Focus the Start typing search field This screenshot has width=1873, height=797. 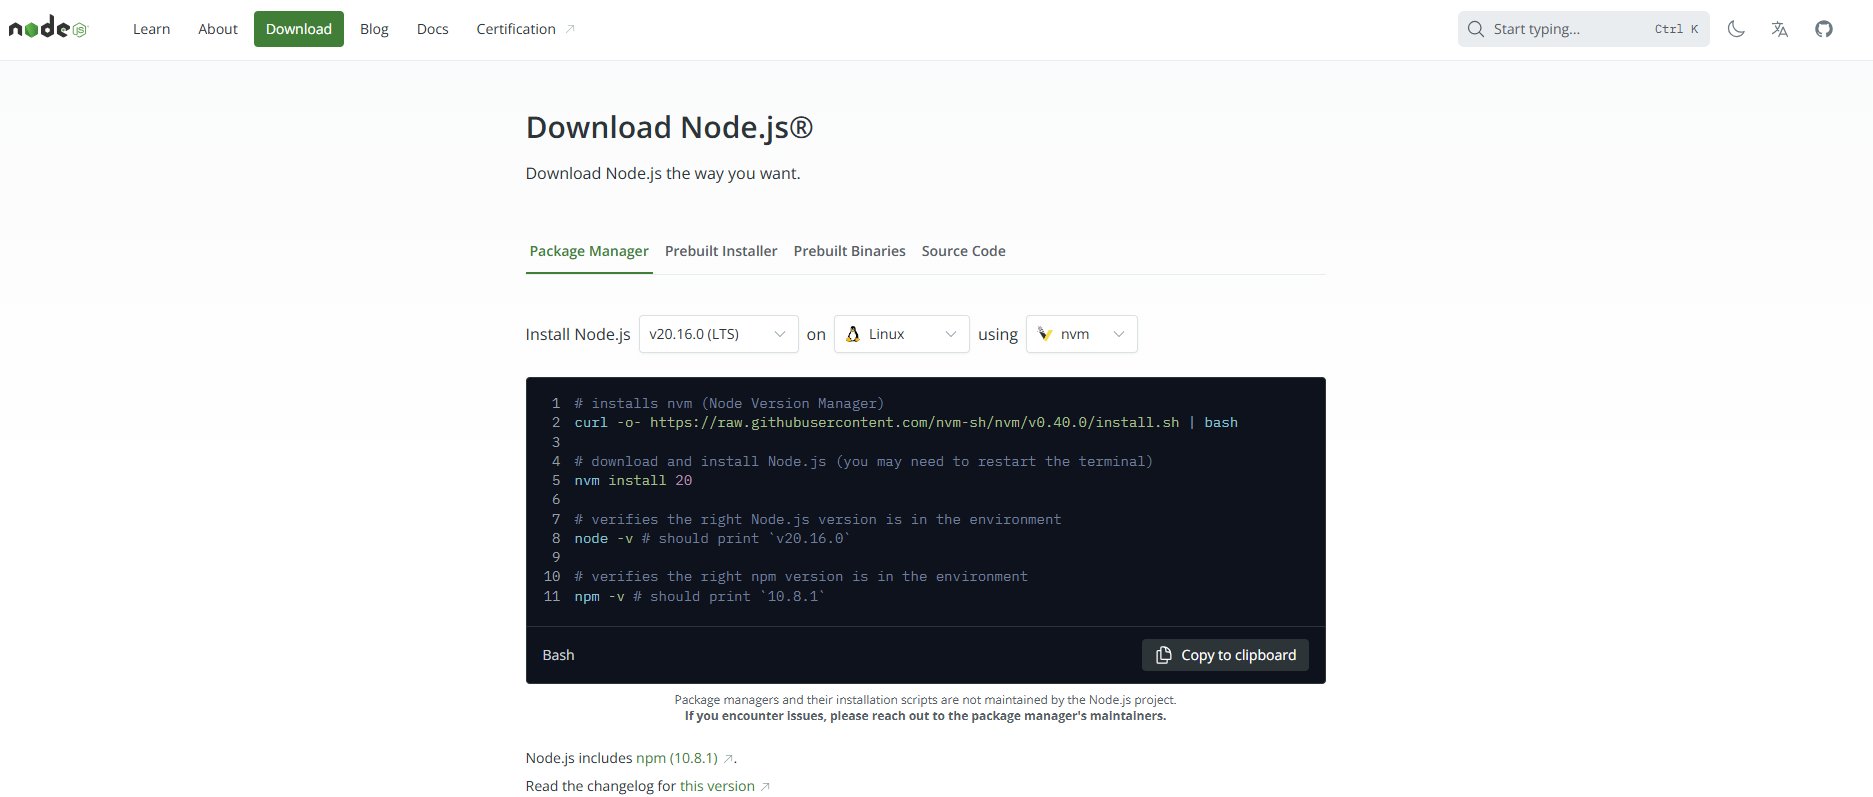[1584, 29]
